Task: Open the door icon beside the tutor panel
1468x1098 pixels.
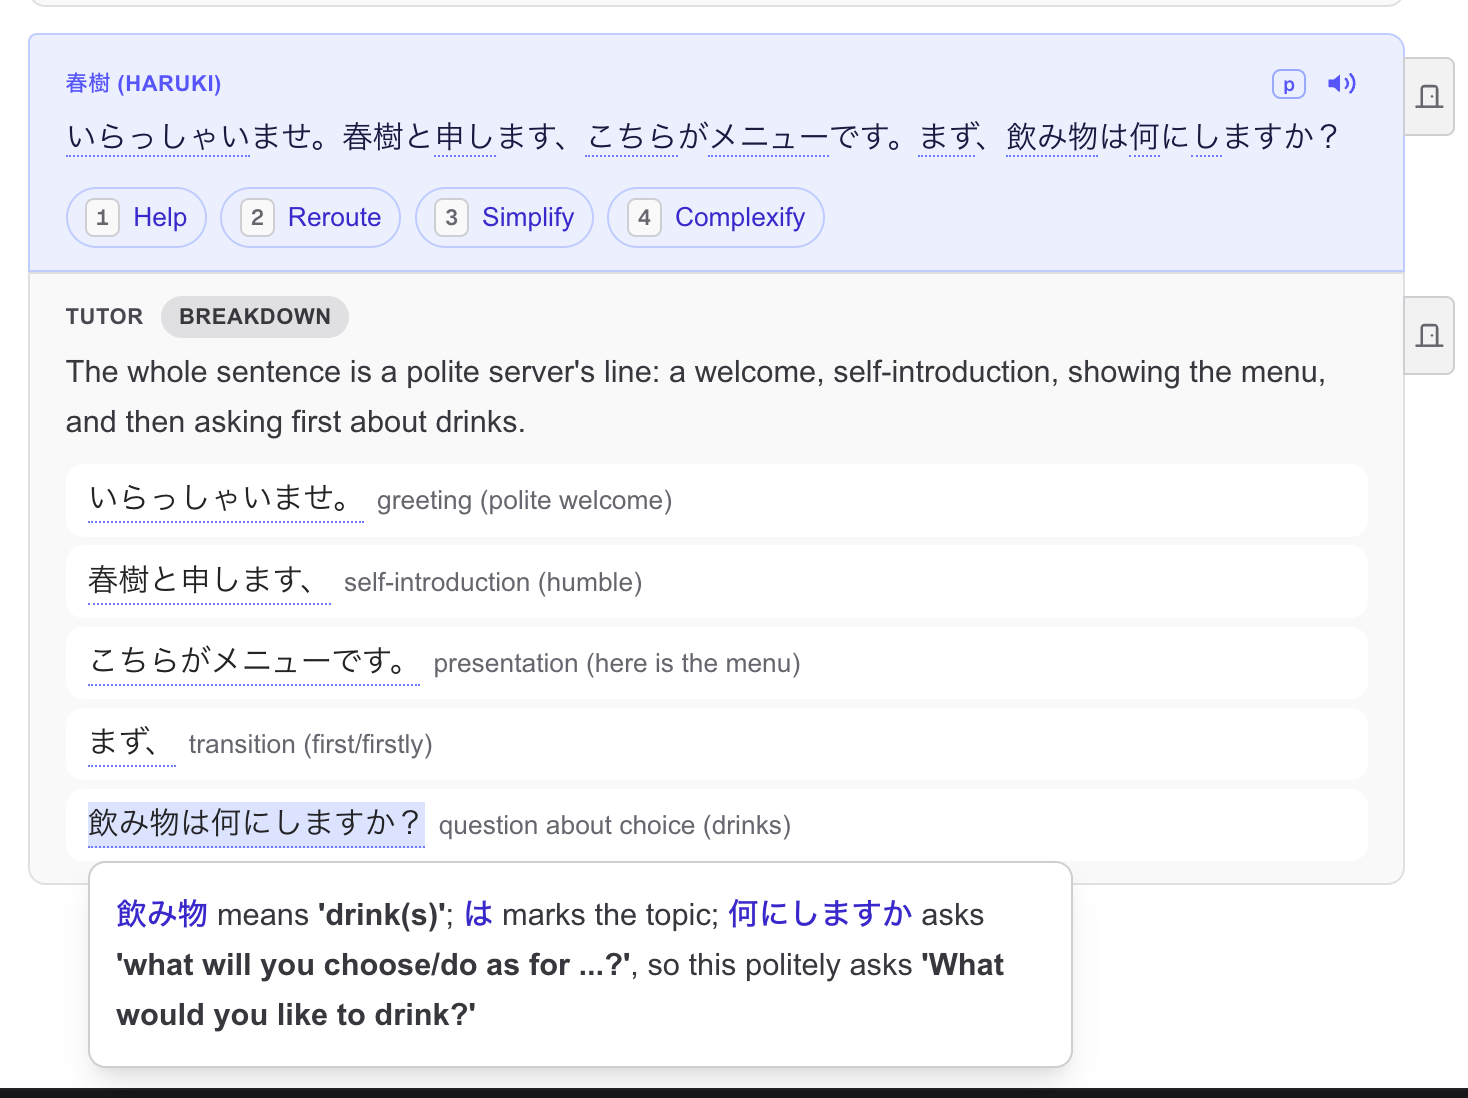Action: [1429, 335]
